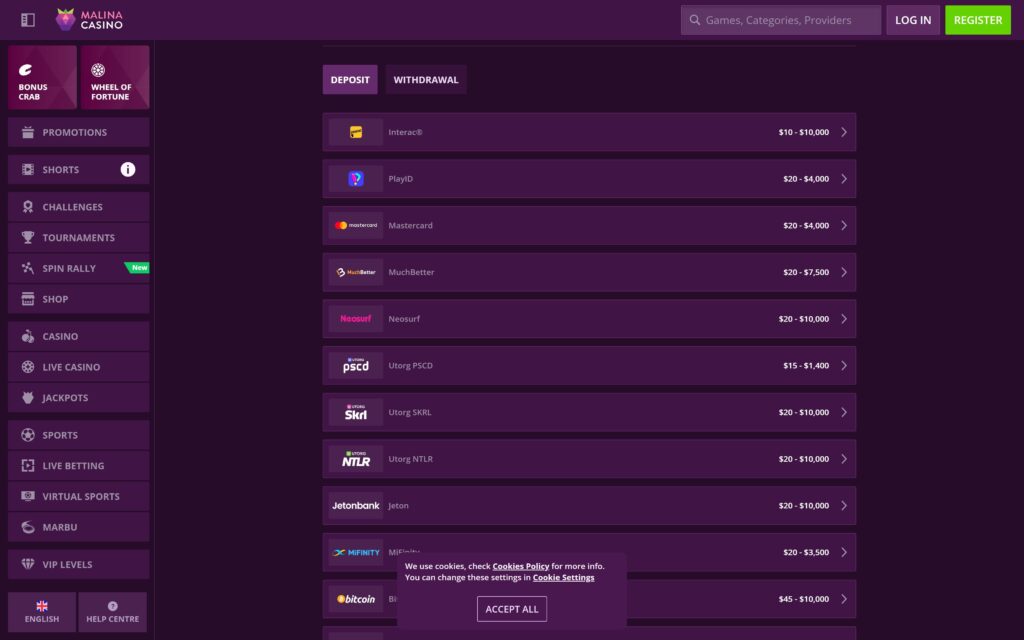Expand the Neosurf deposit method

tap(588, 318)
